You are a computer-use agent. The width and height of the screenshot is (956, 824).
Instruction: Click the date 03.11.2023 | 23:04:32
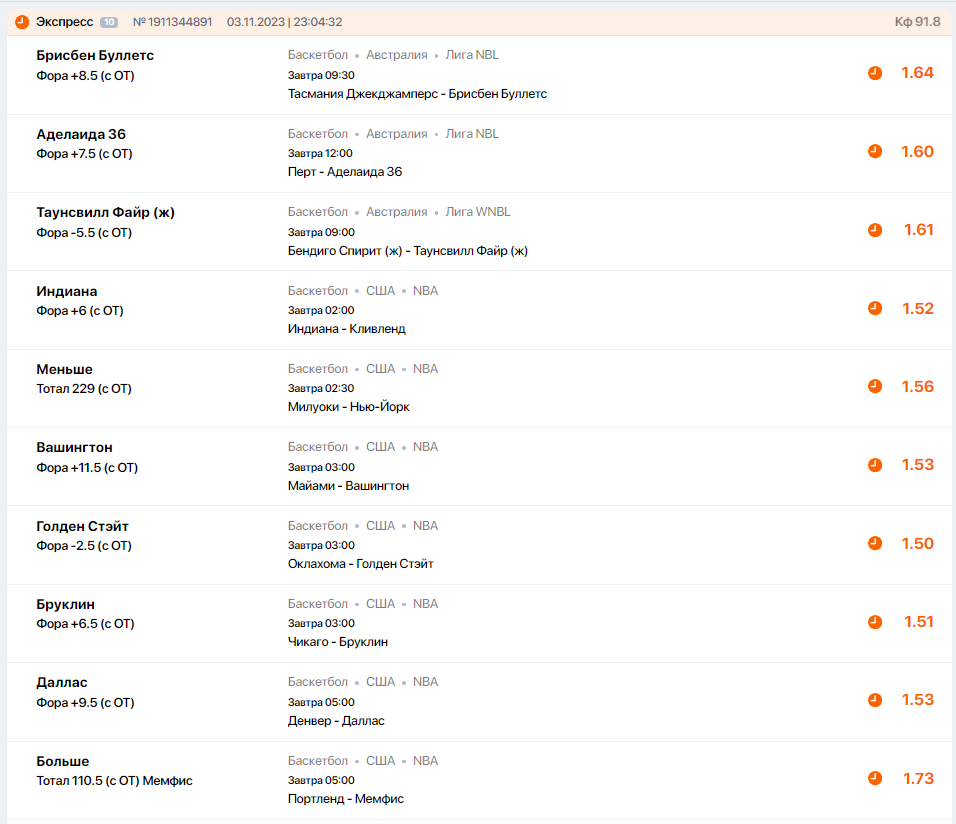tap(285, 22)
